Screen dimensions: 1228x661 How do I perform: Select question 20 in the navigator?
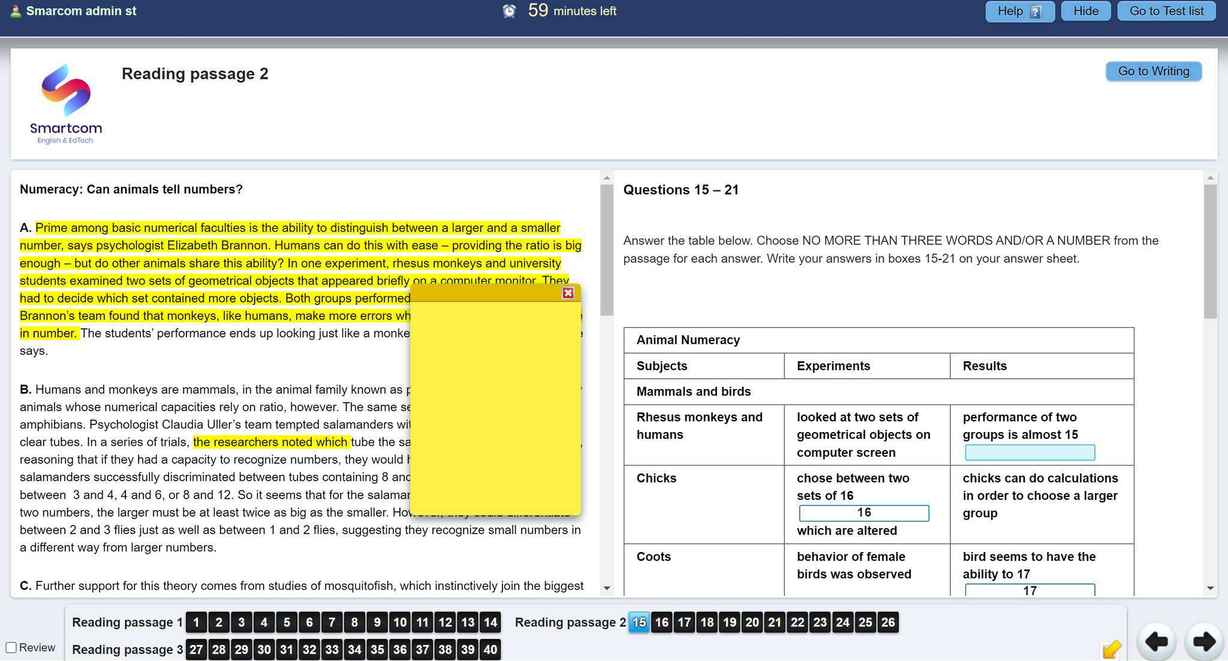tap(752, 622)
